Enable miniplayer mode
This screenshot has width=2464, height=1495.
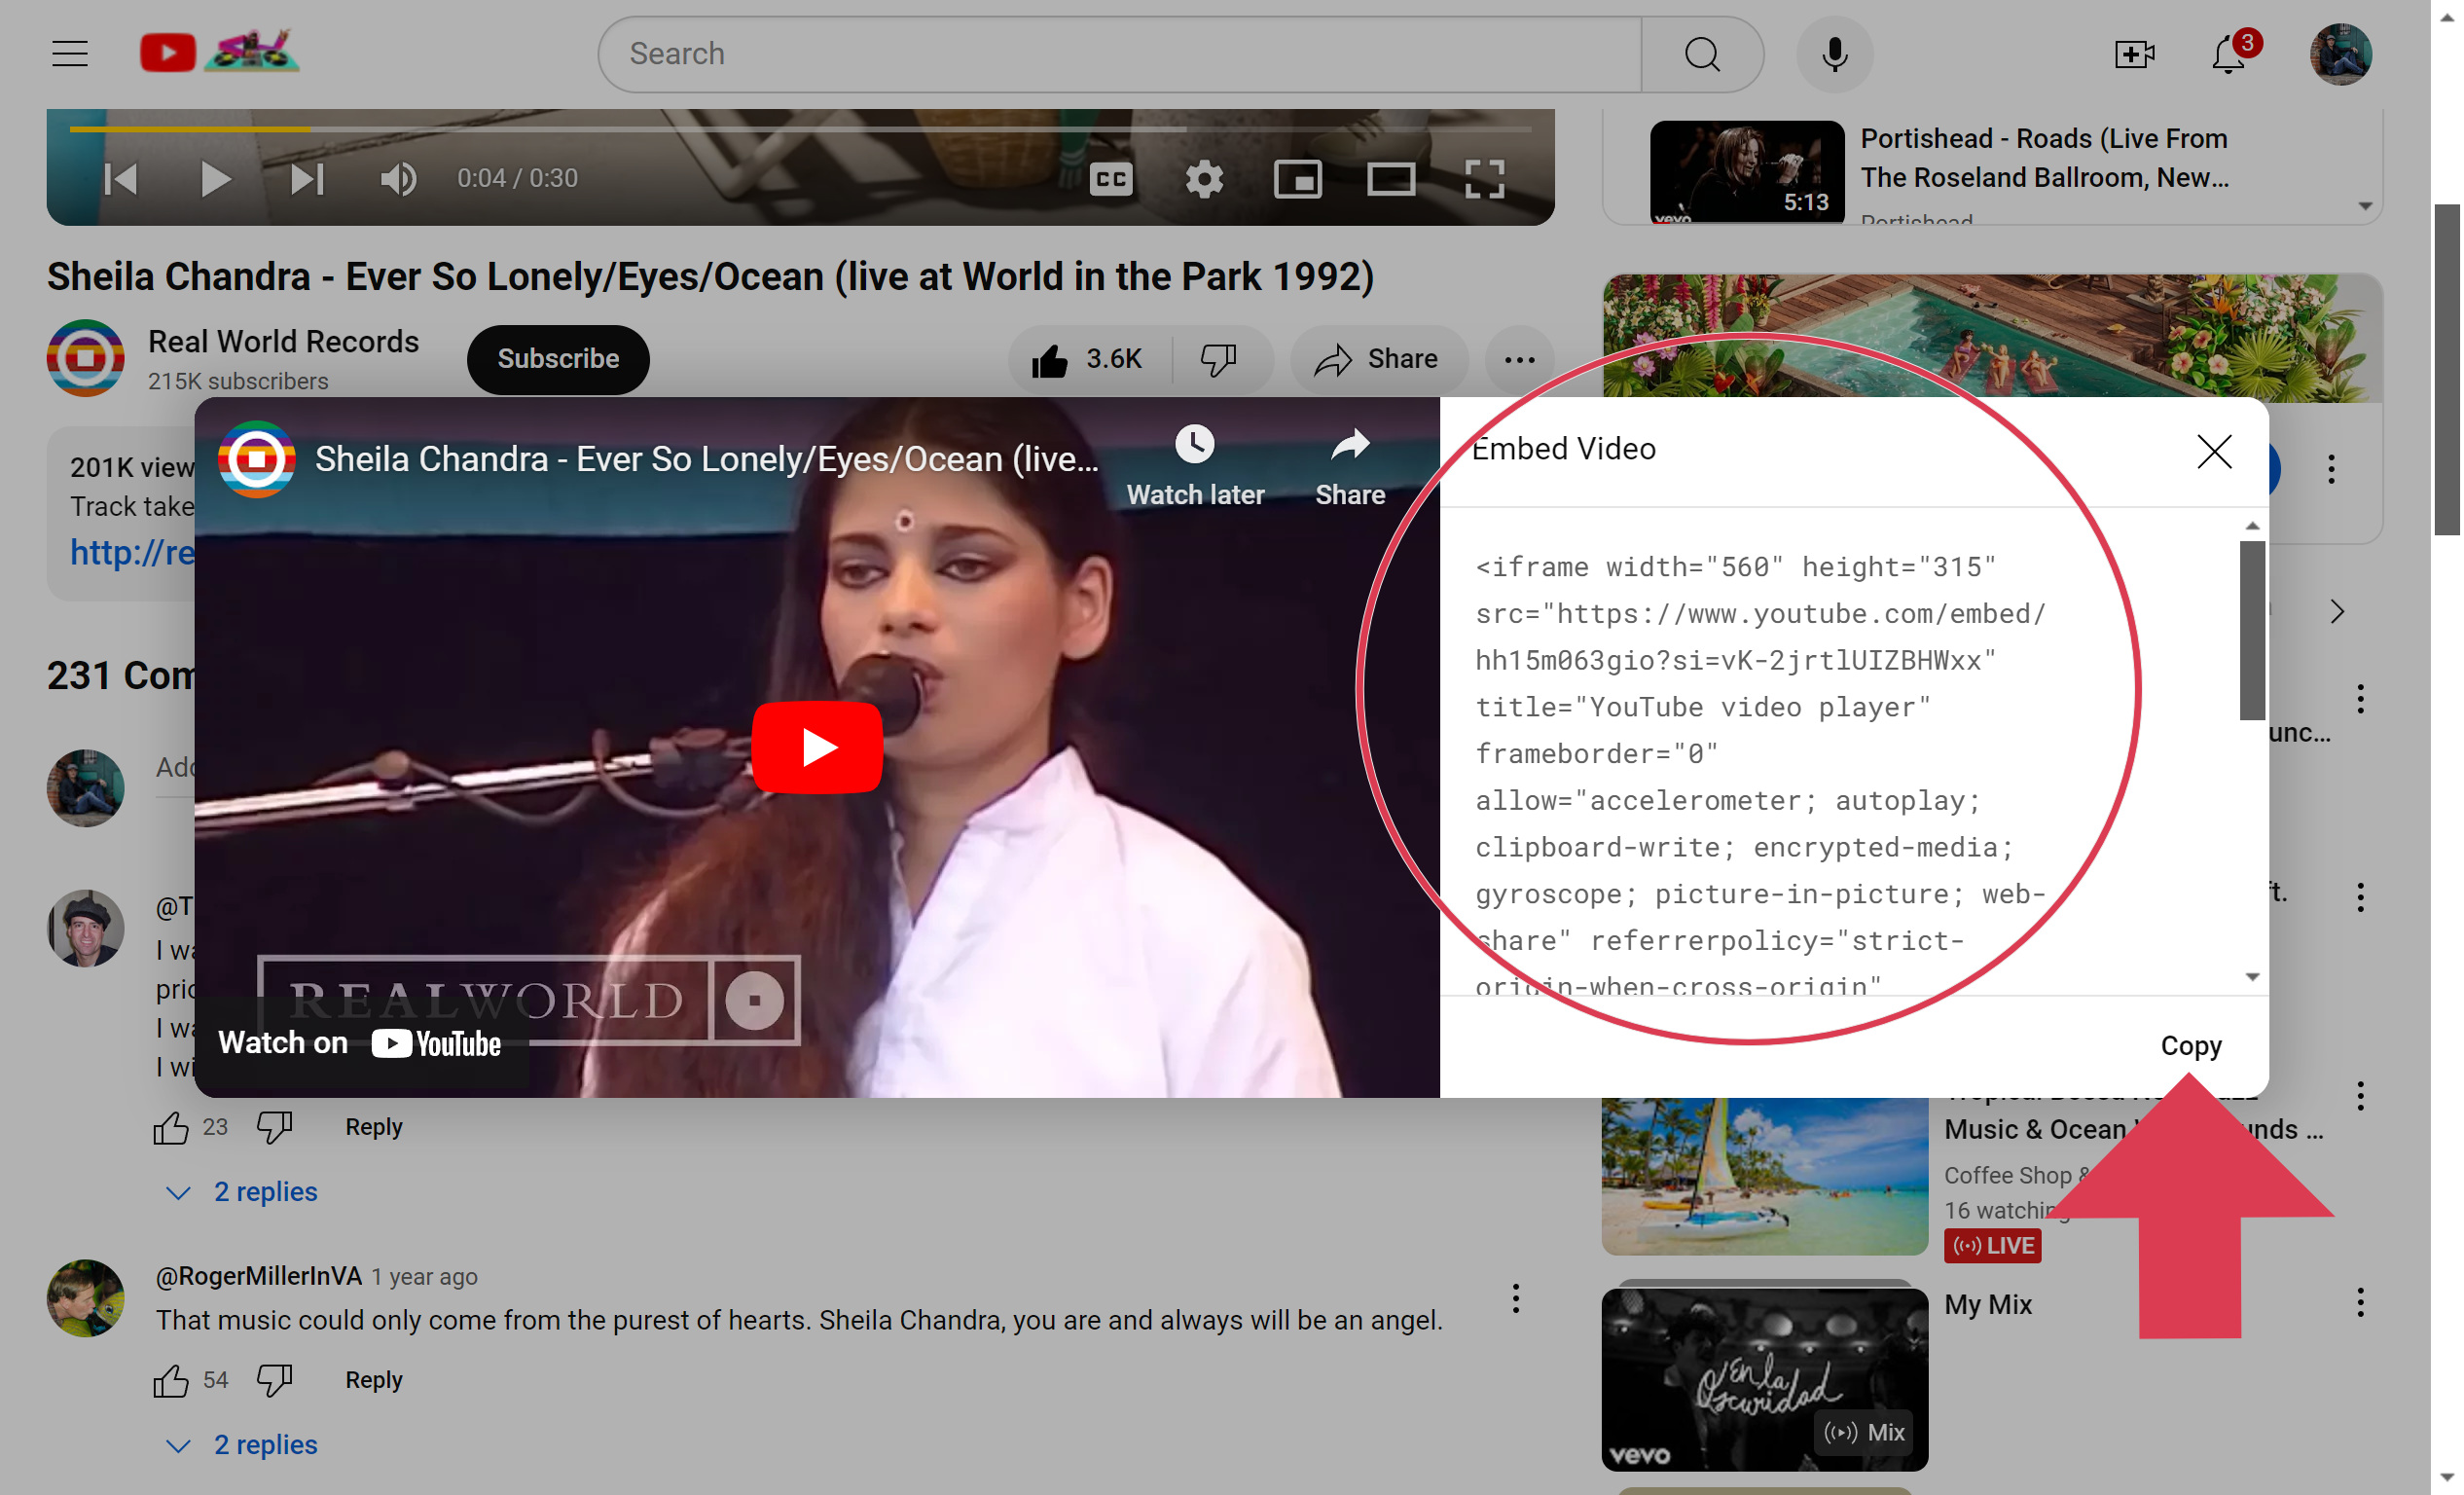(1297, 179)
